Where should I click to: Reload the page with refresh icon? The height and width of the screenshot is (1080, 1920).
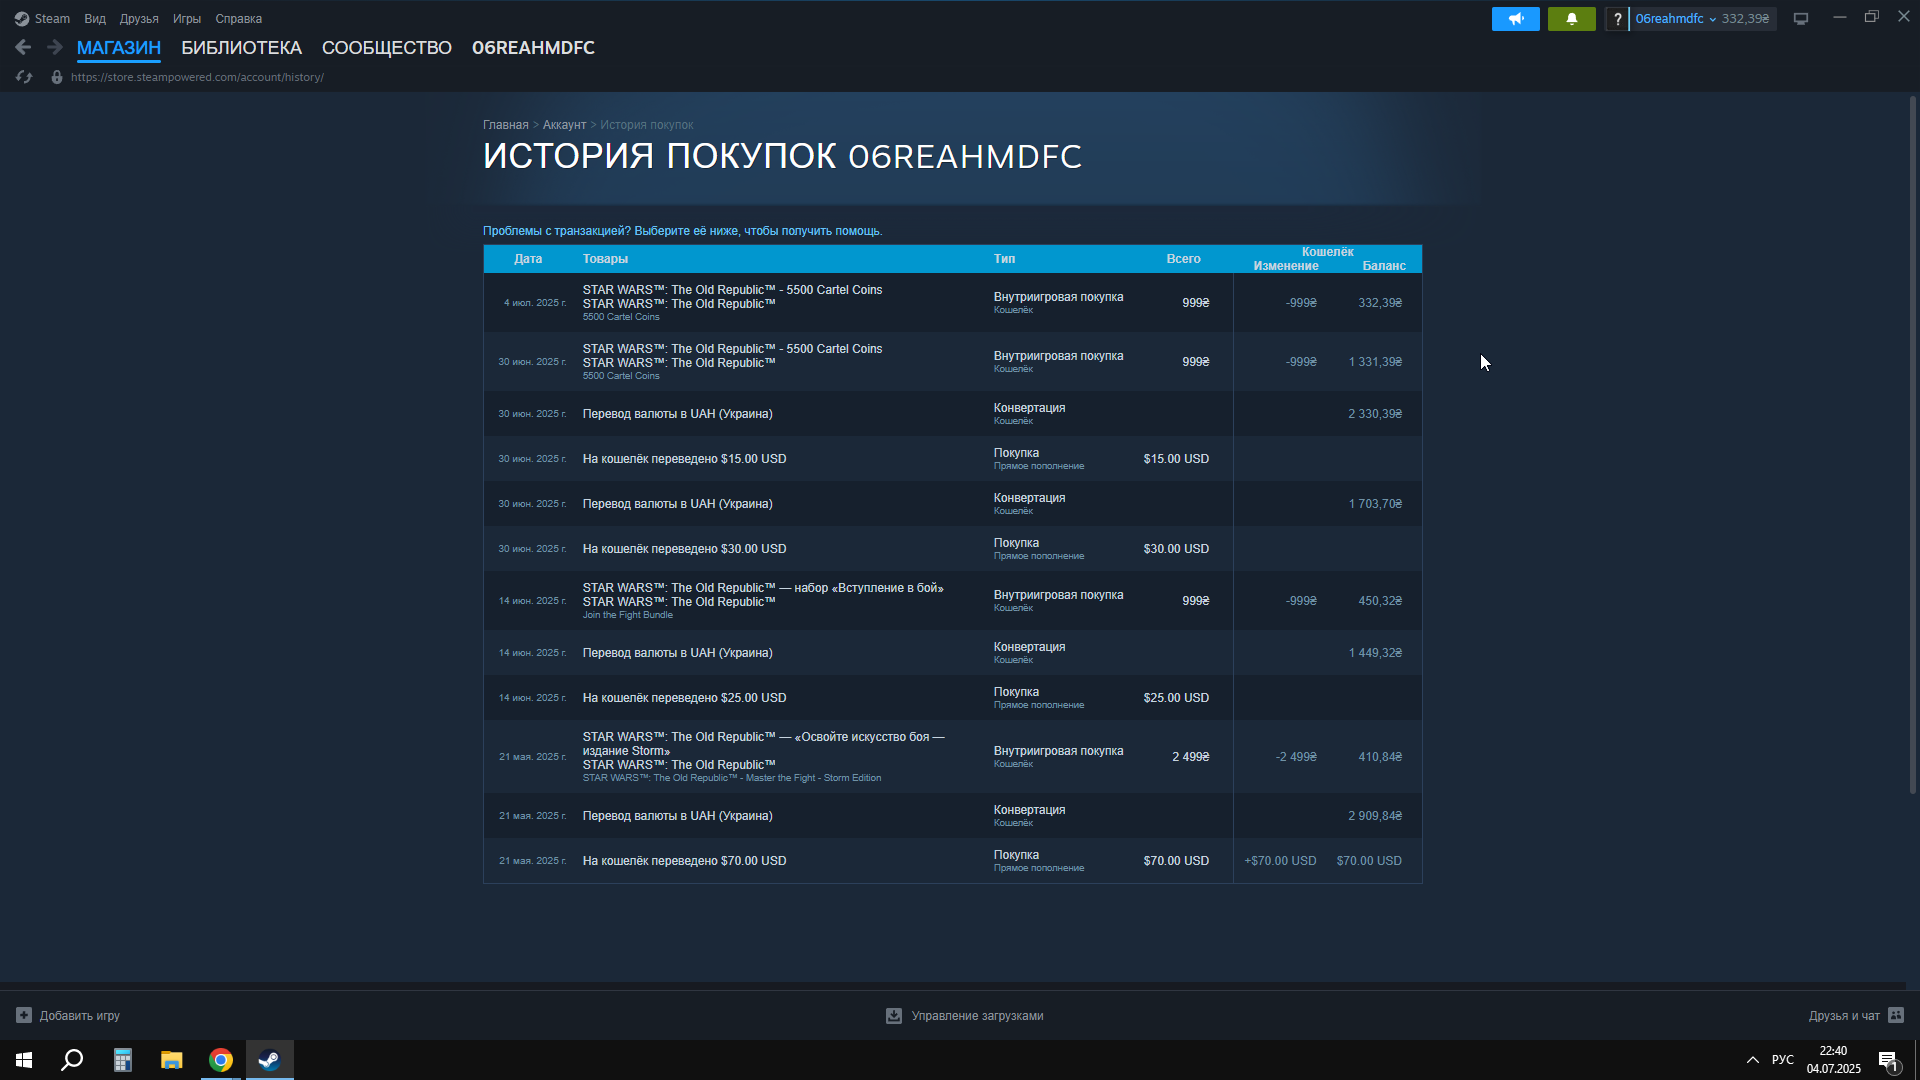tap(24, 77)
